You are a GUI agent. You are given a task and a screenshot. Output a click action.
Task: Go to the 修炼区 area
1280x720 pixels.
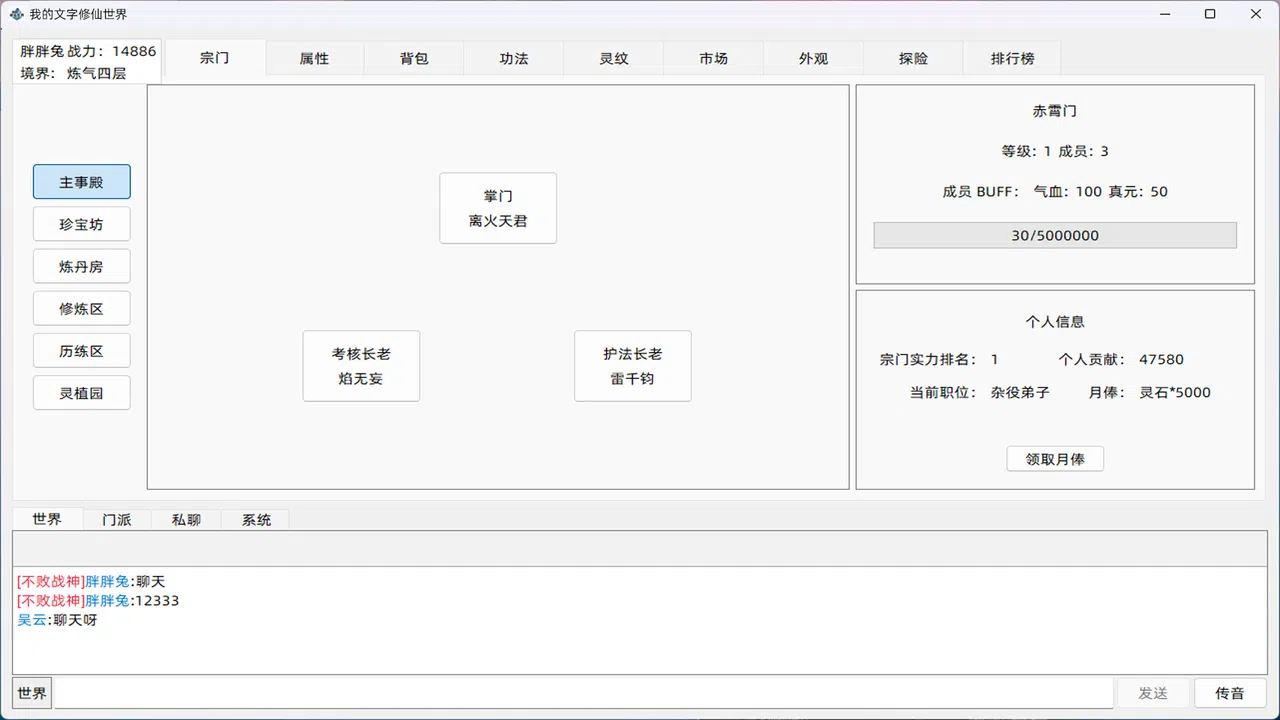point(82,308)
